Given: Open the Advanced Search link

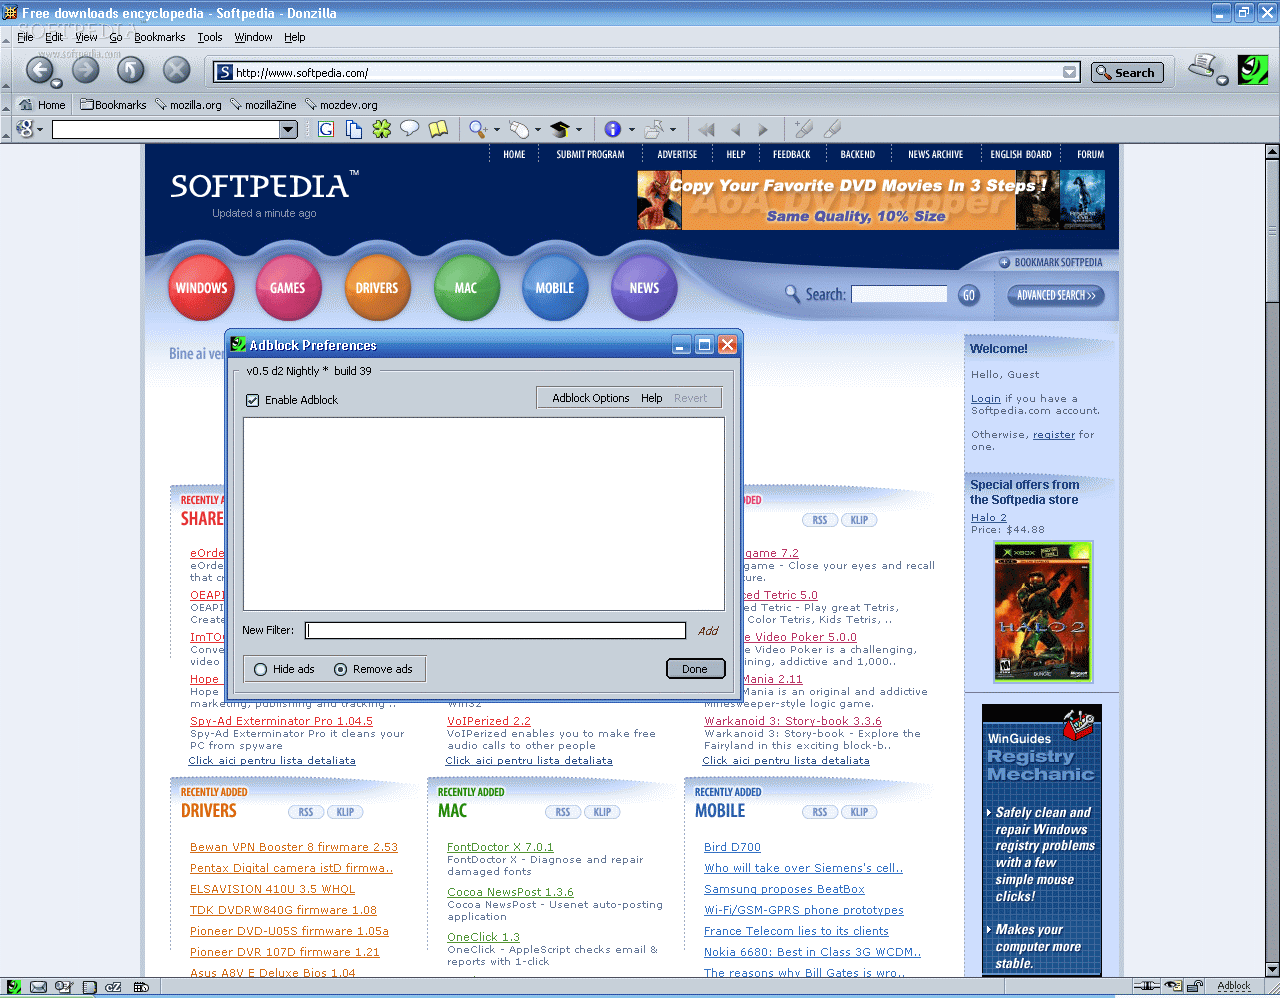Looking at the screenshot, I should [1056, 295].
